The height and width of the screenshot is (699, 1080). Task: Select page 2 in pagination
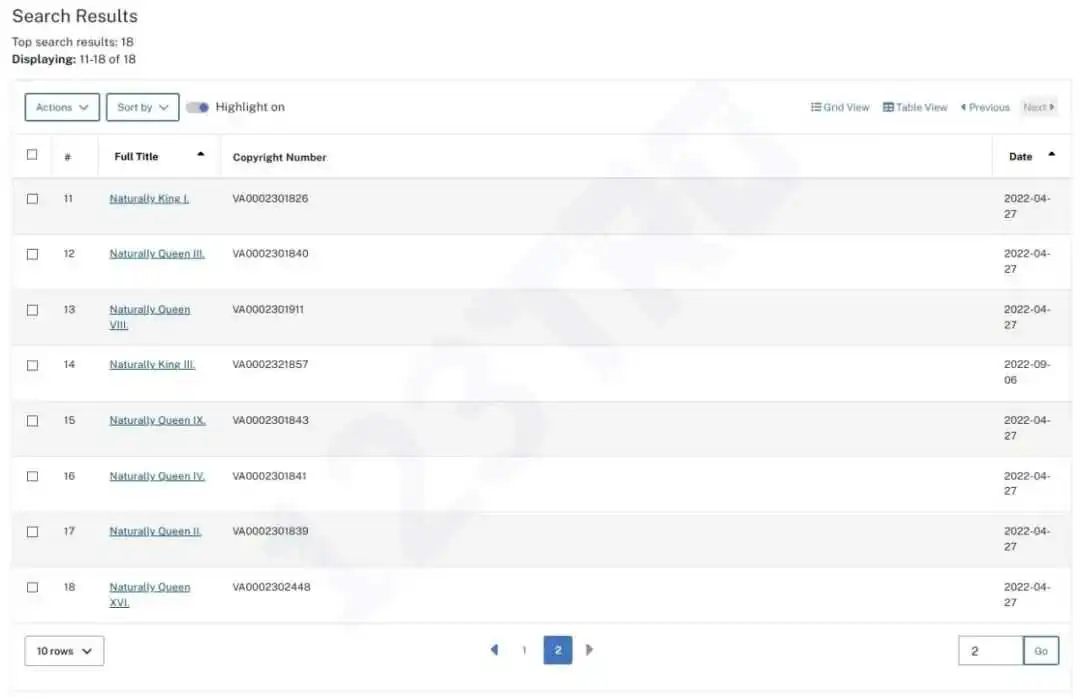[x=558, y=651]
